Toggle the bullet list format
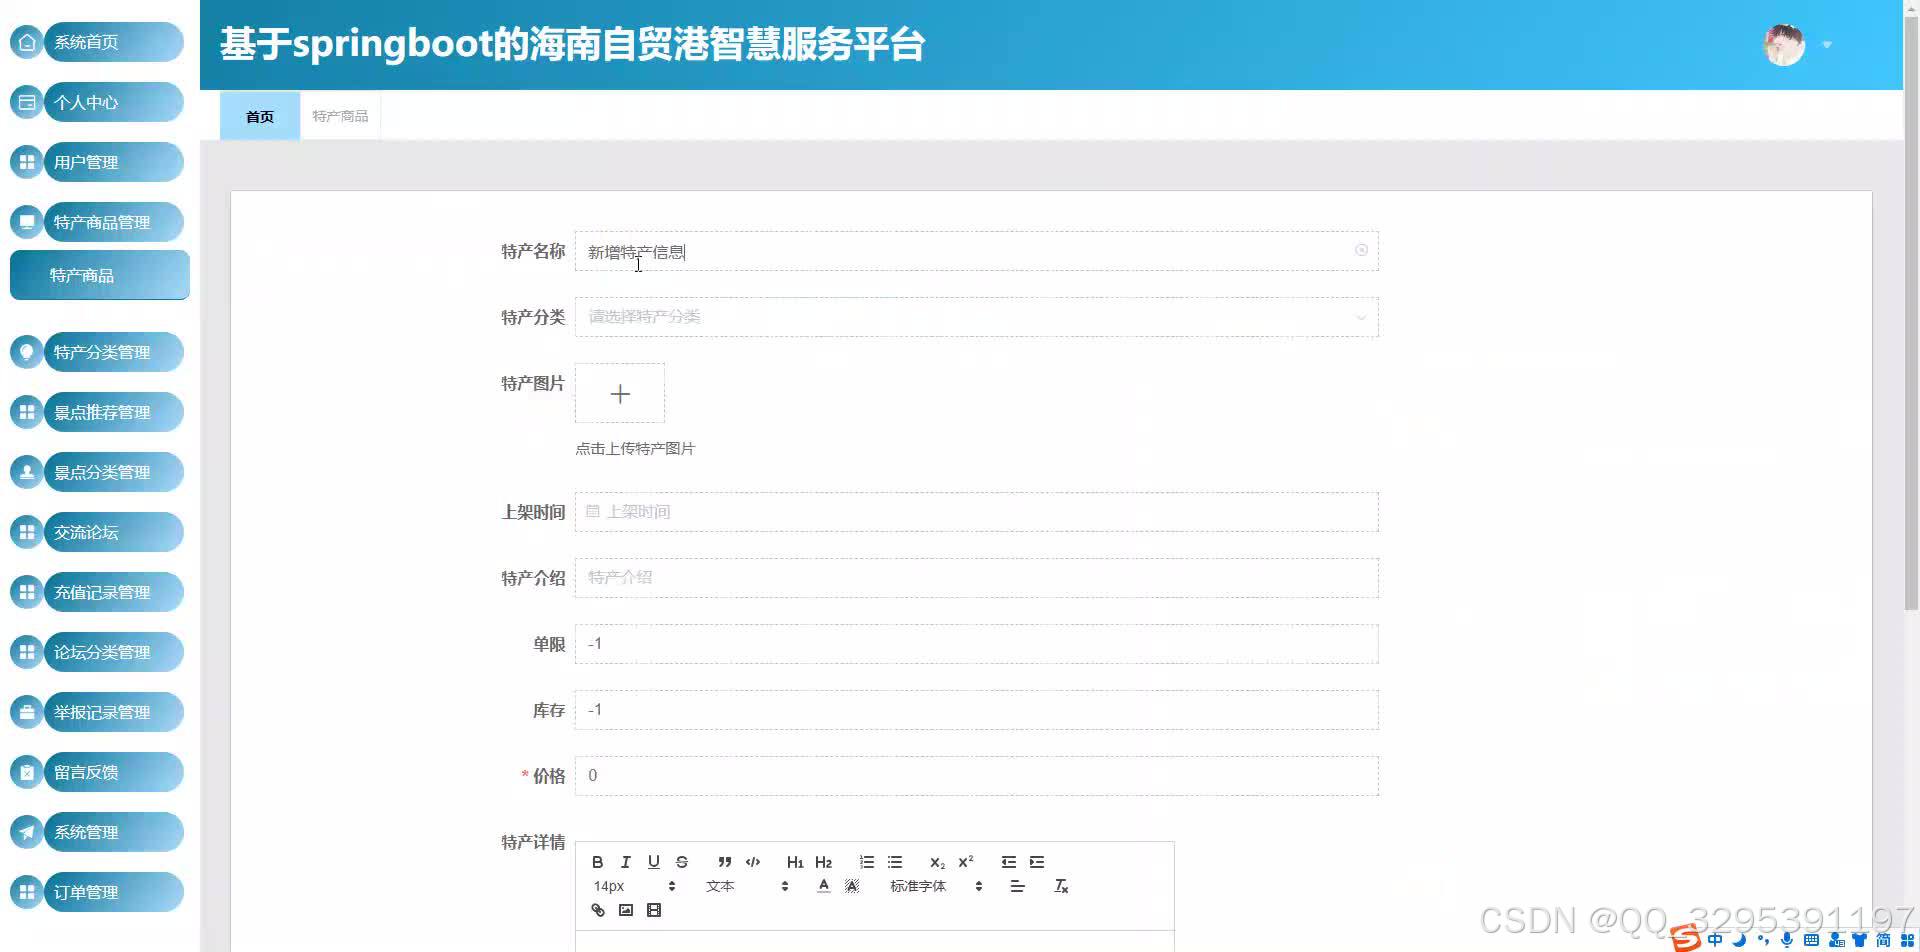Screen dimensions: 1920x952 (x=895, y=861)
